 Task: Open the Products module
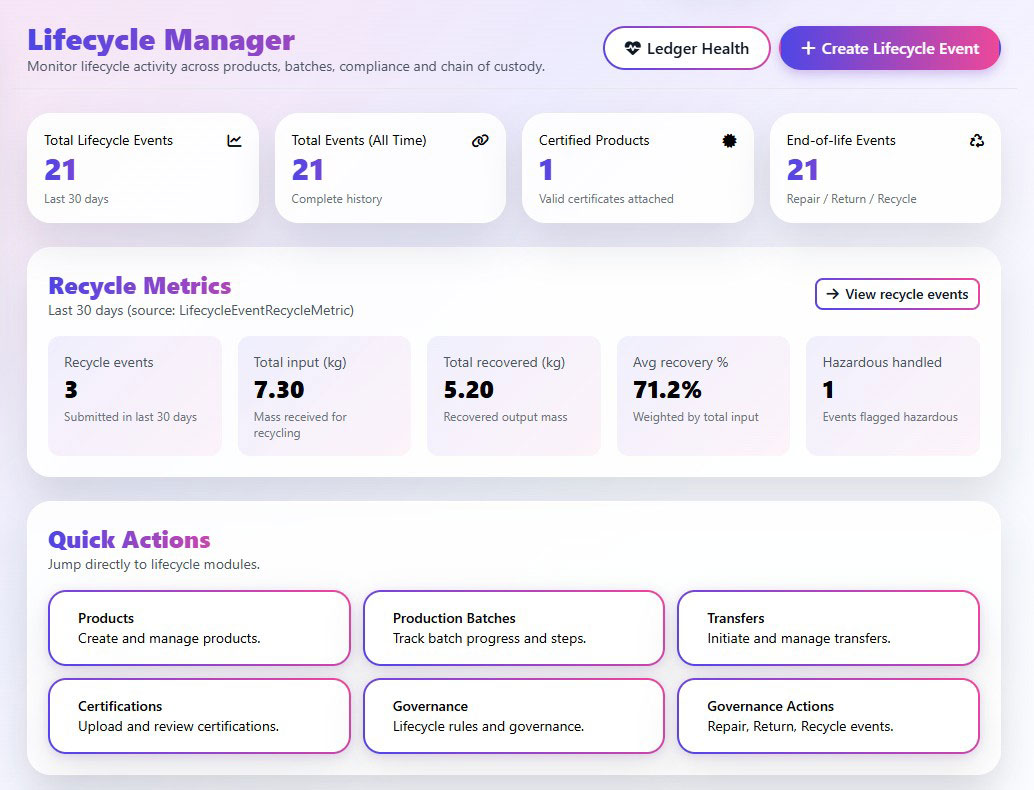198,628
